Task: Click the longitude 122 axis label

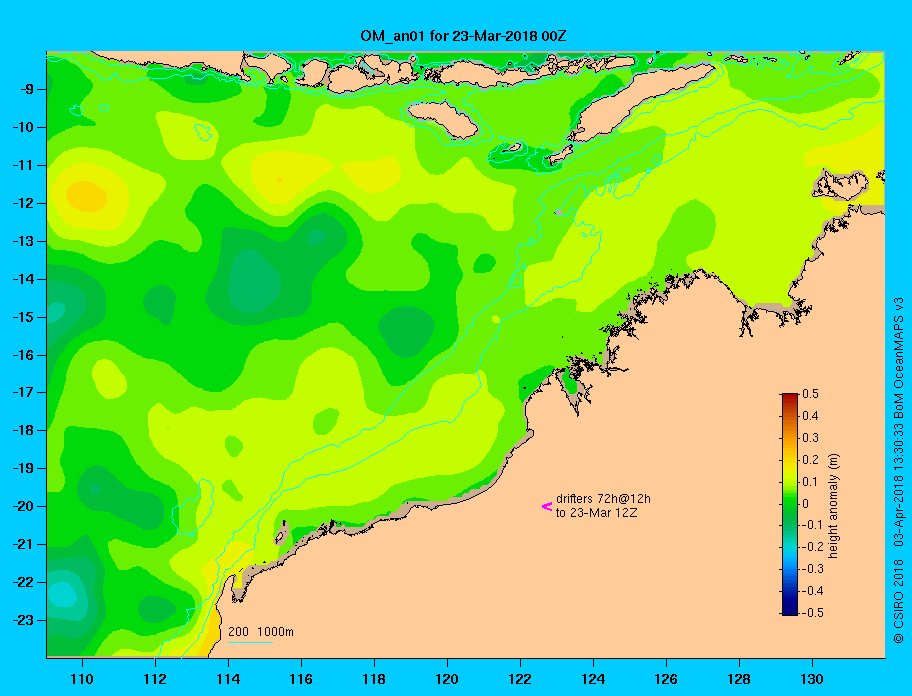Action: (x=520, y=679)
